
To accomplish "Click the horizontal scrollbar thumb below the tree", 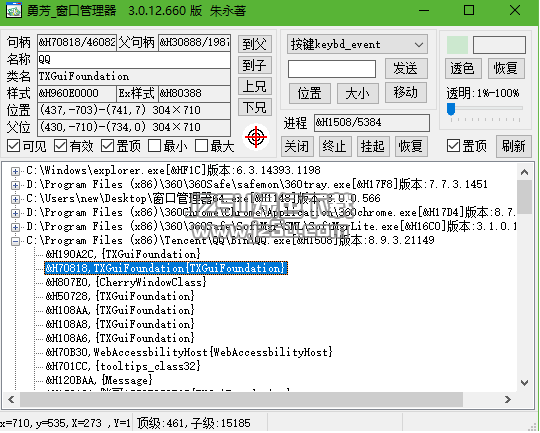I will tap(241, 399).
